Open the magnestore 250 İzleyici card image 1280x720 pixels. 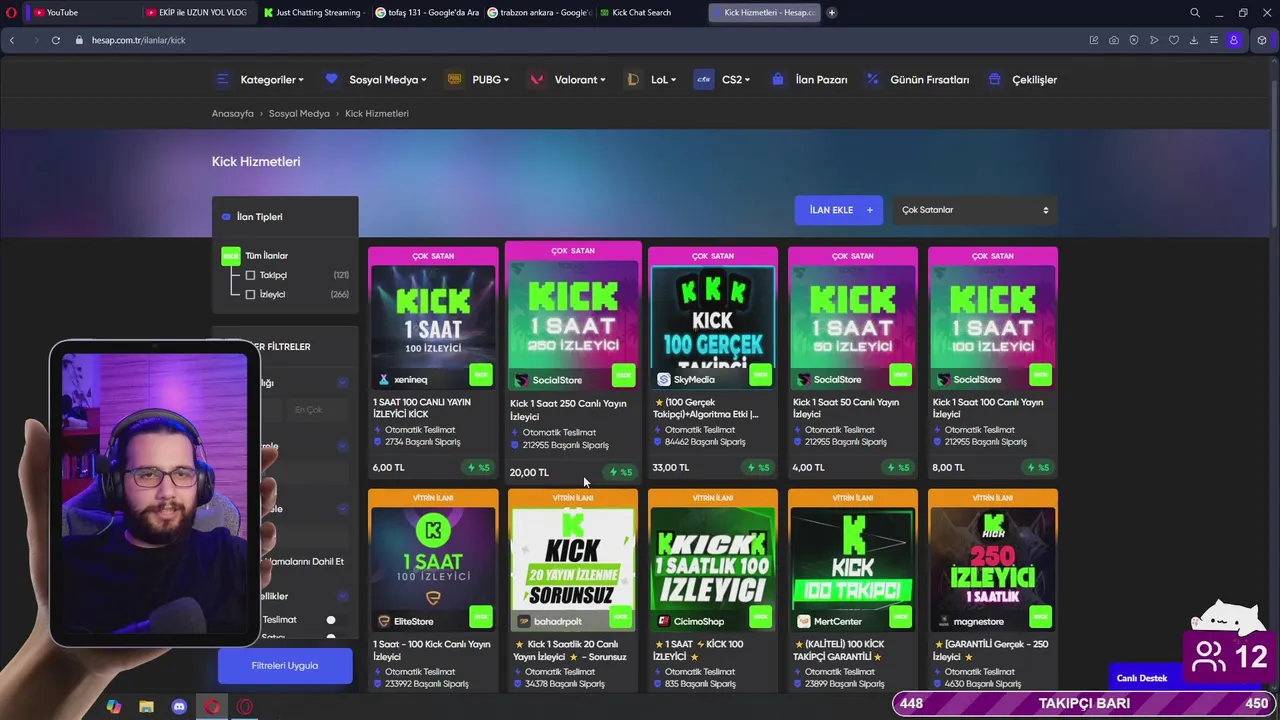pos(993,560)
